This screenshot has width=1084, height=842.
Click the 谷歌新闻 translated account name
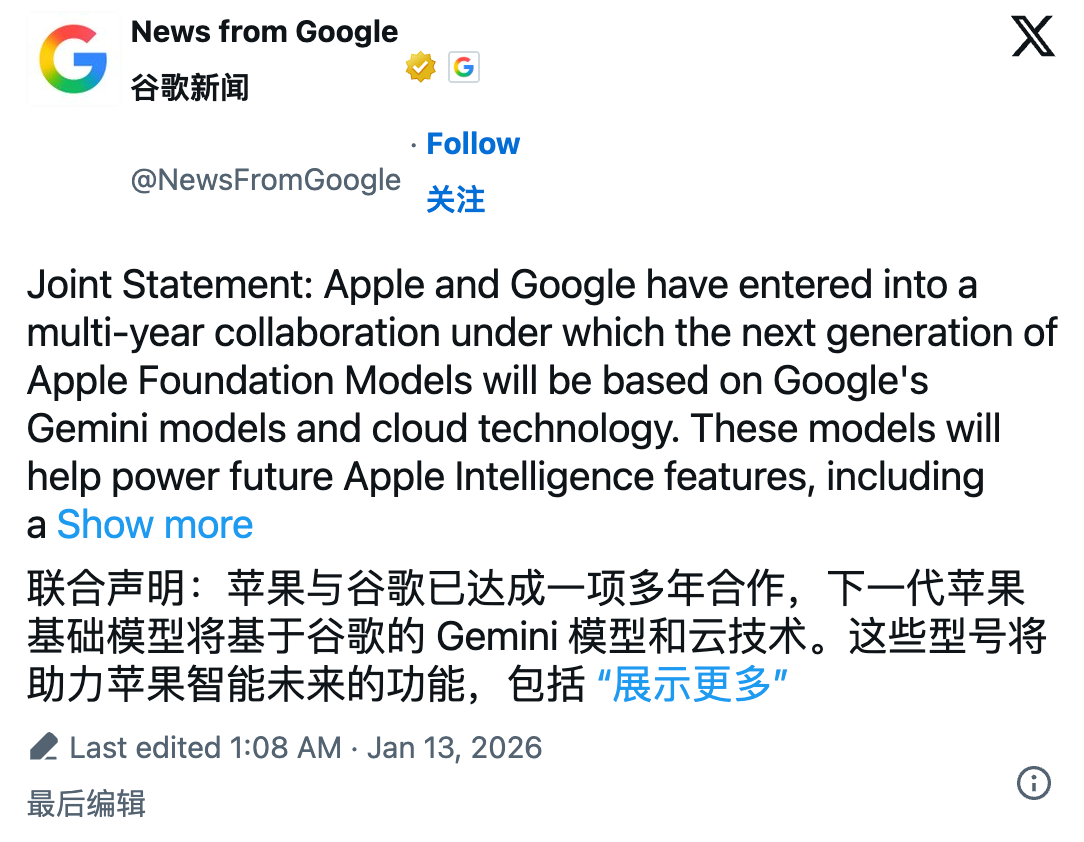(190, 88)
